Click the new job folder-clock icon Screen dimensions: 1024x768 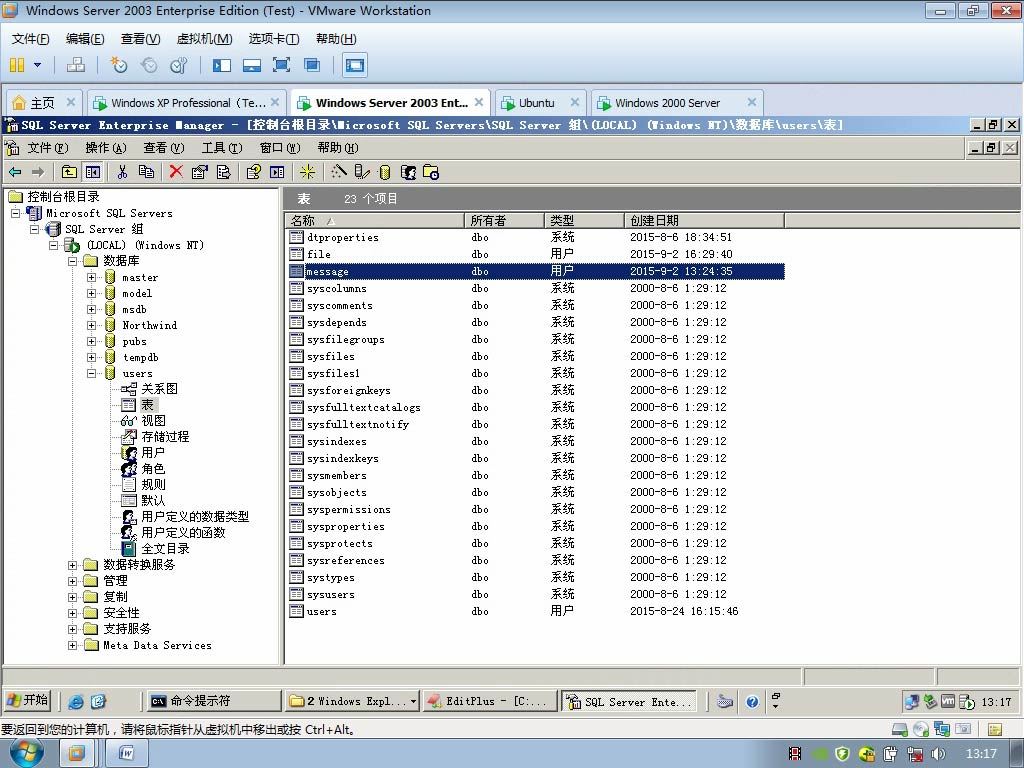pos(431,172)
